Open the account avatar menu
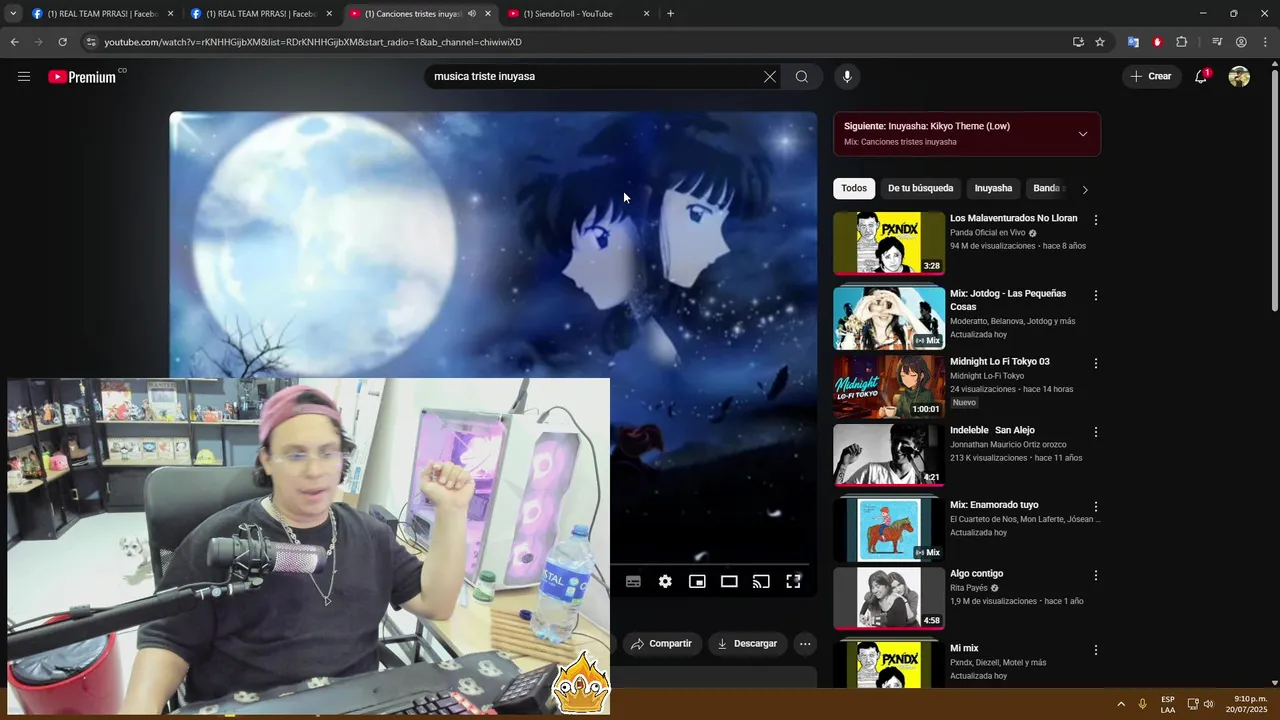1280x720 pixels. pos(1239,76)
